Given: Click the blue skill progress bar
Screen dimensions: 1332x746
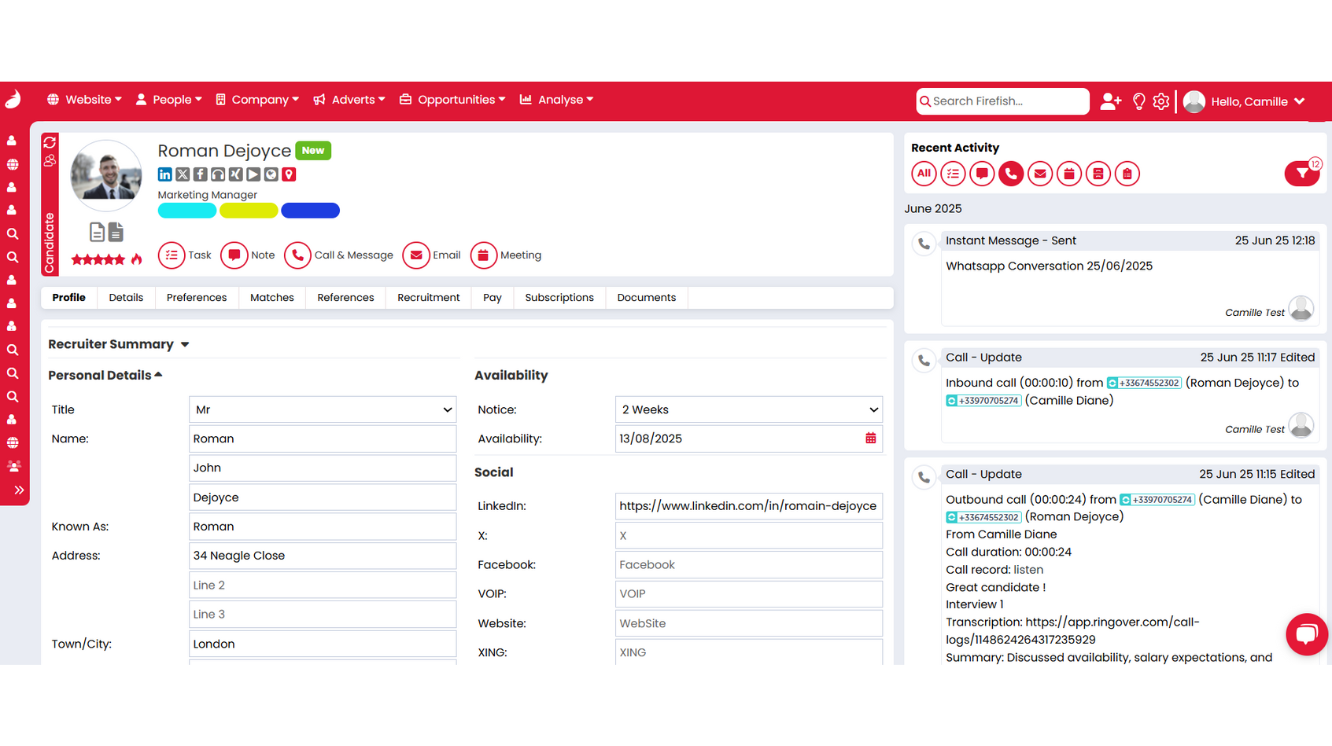Looking at the screenshot, I should (x=310, y=210).
